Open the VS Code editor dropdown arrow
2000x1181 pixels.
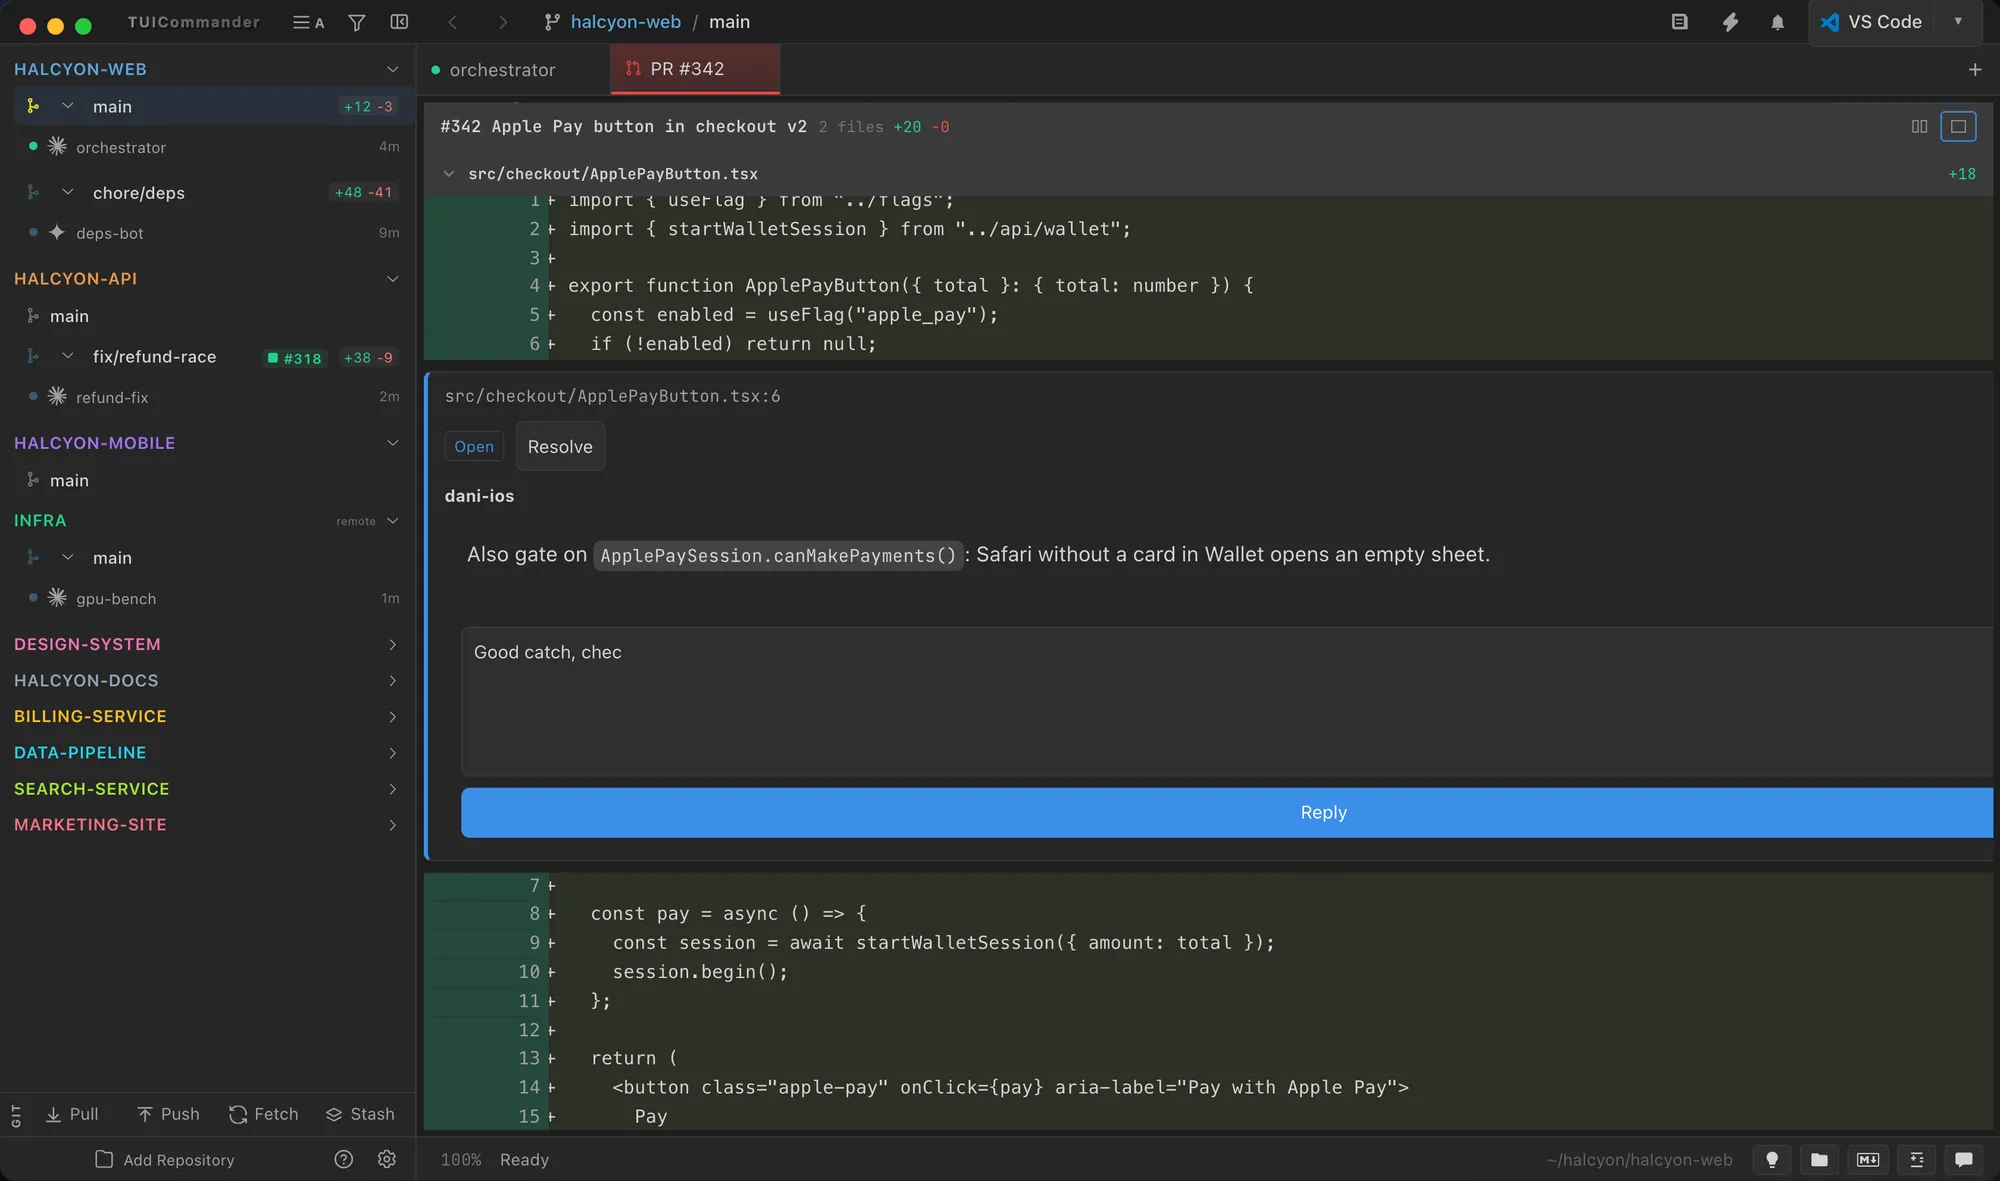click(x=1958, y=22)
